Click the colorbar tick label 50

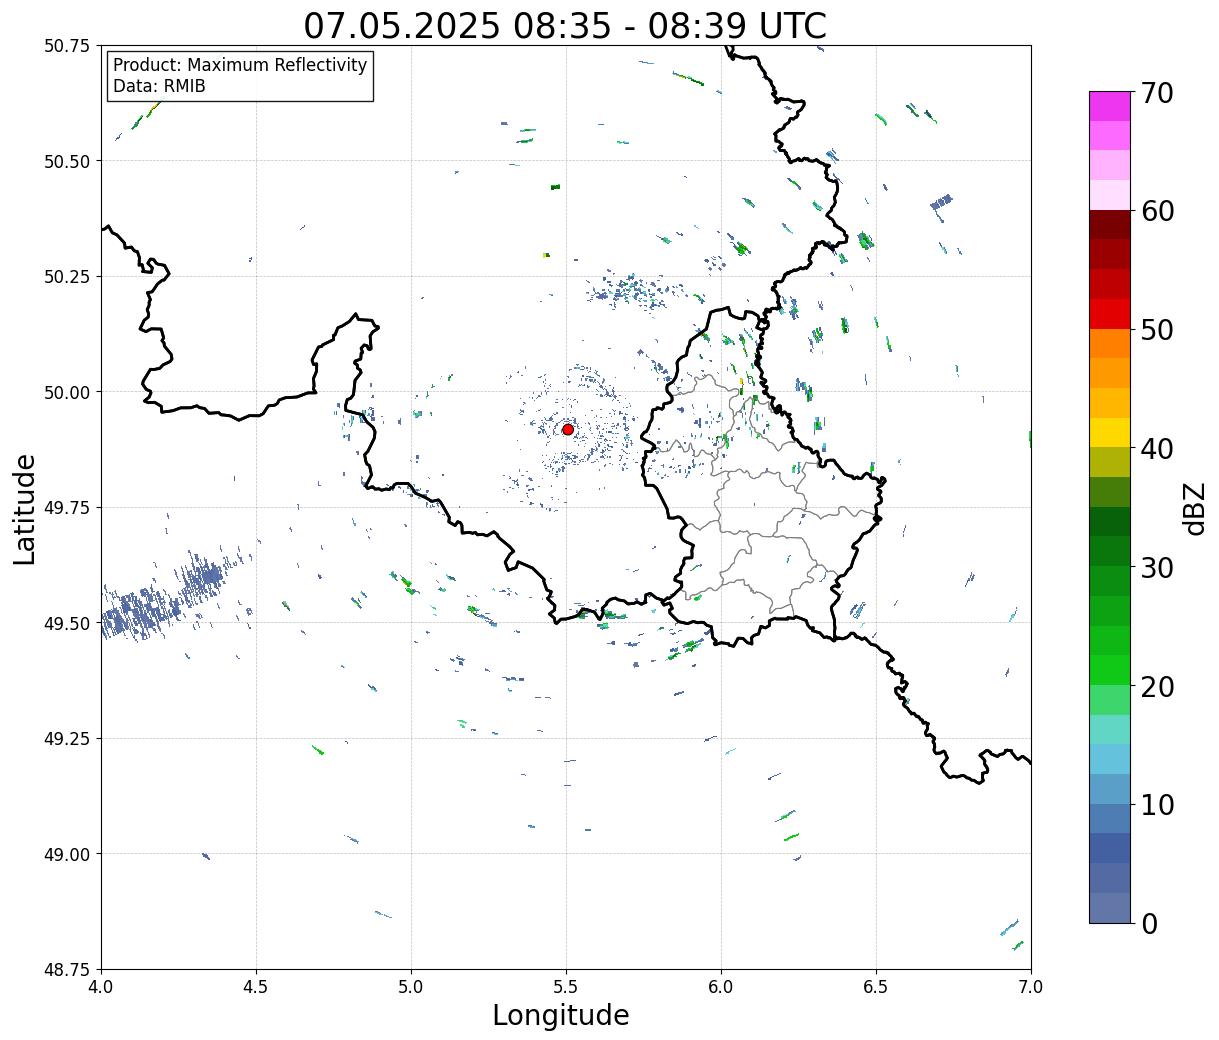tap(1157, 330)
